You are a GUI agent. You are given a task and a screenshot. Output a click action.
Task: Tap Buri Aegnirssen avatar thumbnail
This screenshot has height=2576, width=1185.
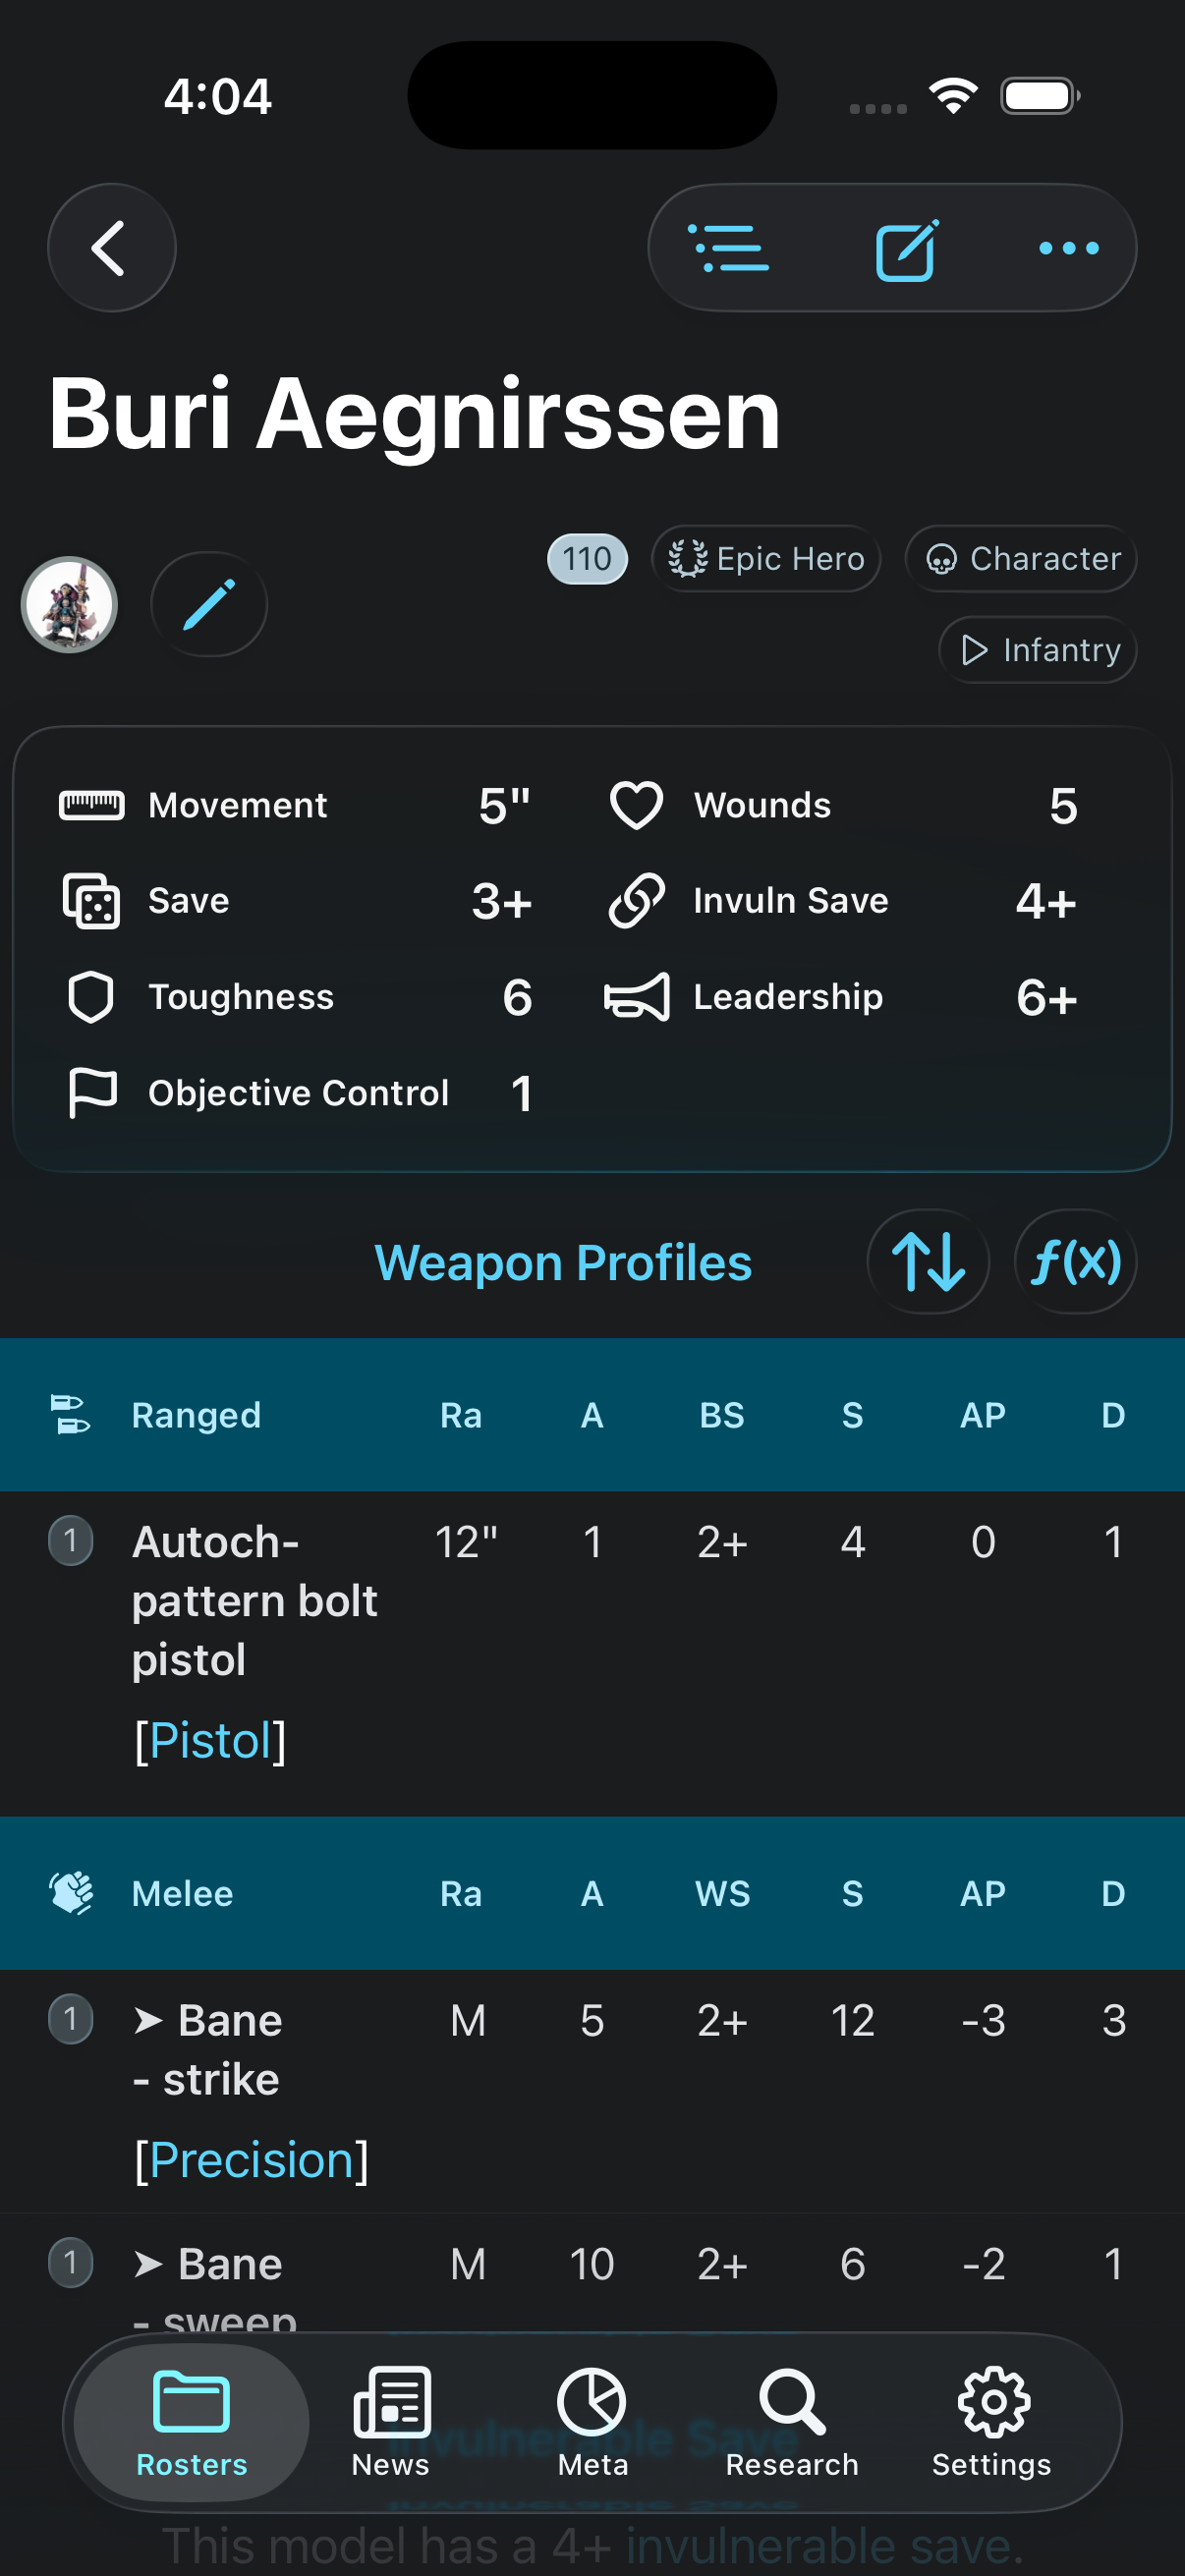coord(69,604)
